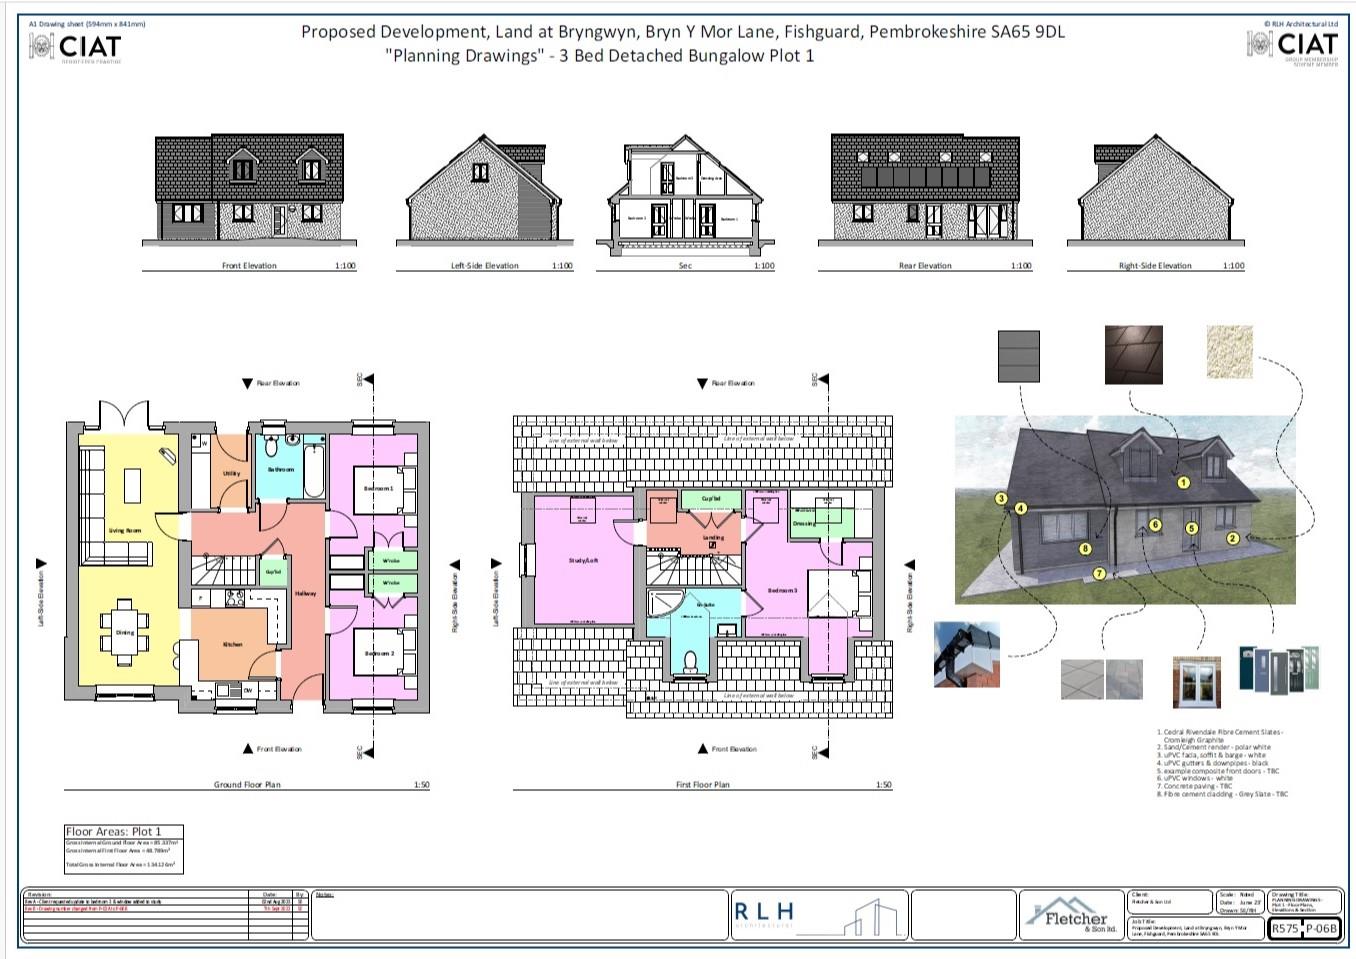The width and height of the screenshot is (1356, 959).
Task: Click the CIAT Group Membership Scheme logo
Action: pyautogui.click(x=1292, y=45)
